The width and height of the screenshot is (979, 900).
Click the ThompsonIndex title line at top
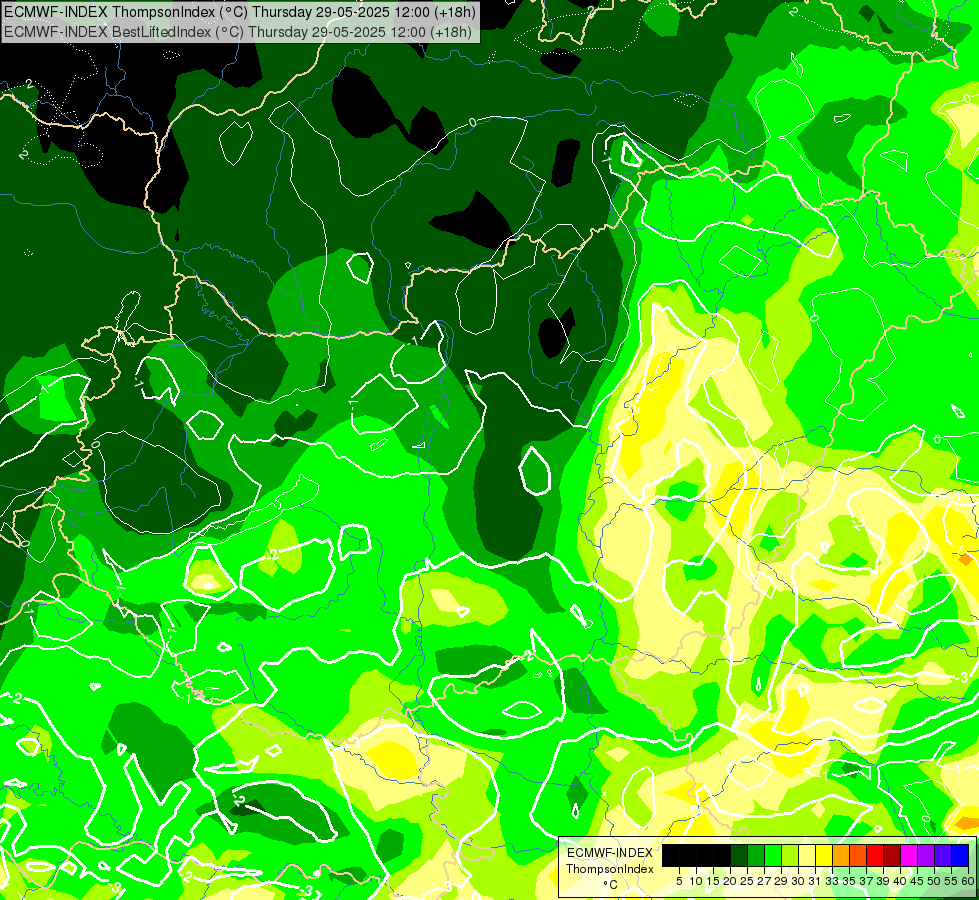click(x=240, y=11)
